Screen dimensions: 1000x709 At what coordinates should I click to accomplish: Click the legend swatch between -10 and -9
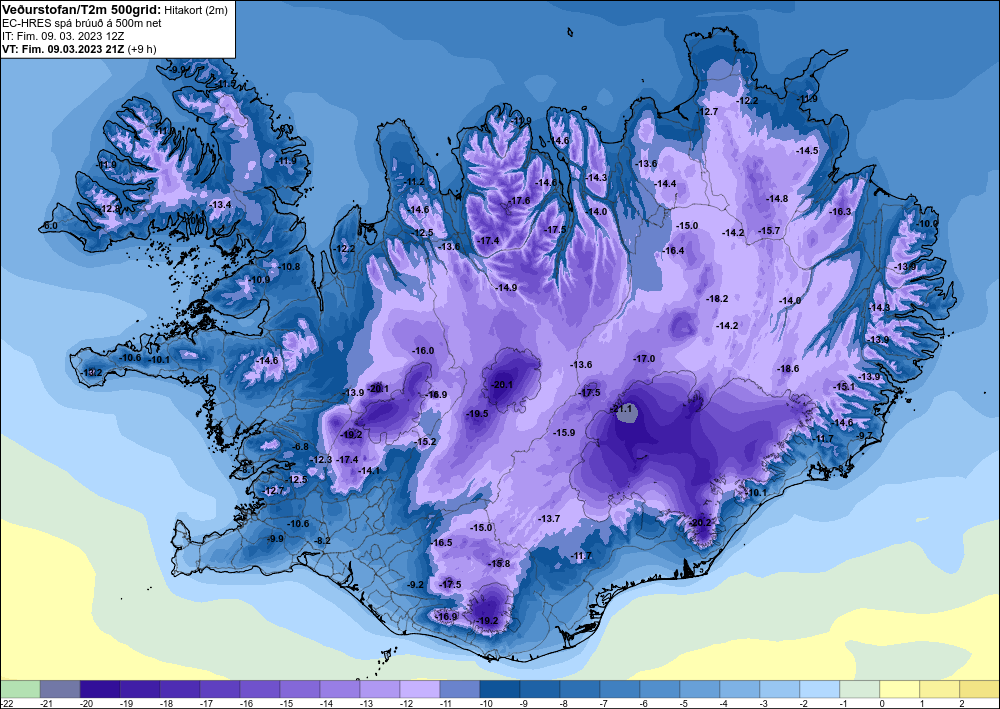499,689
